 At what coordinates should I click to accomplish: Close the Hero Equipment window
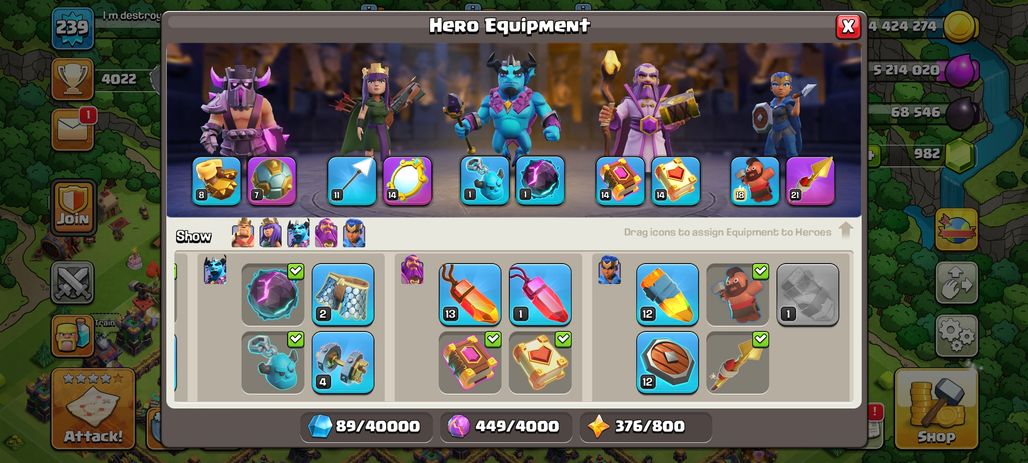(x=848, y=26)
